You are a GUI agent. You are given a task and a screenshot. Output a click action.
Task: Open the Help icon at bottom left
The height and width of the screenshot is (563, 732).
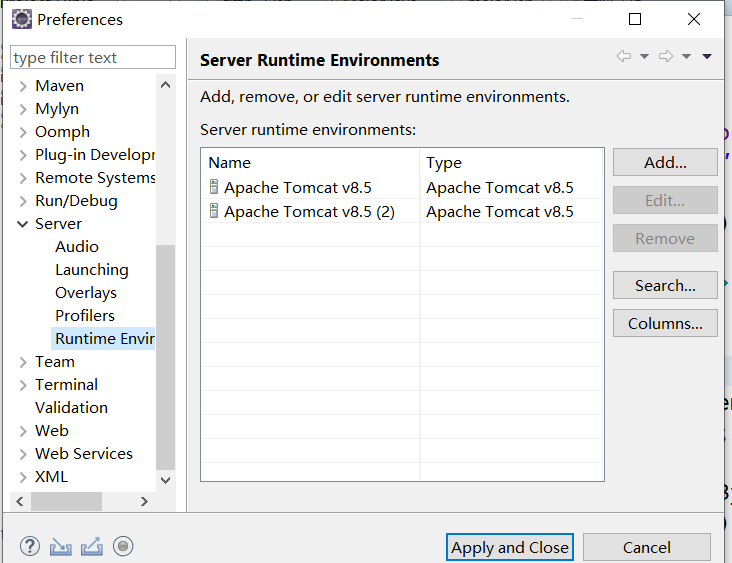[x=29, y=546]
